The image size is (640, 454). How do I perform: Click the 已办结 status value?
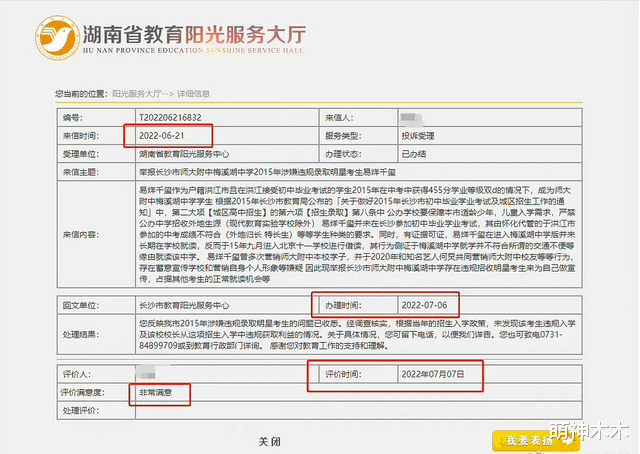[x=413, y=154]
